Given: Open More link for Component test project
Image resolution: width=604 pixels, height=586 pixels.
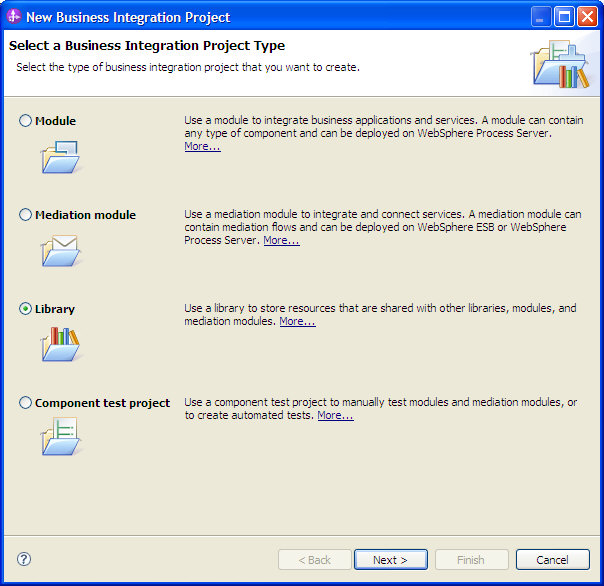Looking at the screenshot, I should pyautogui.click(x=336, y=415).
